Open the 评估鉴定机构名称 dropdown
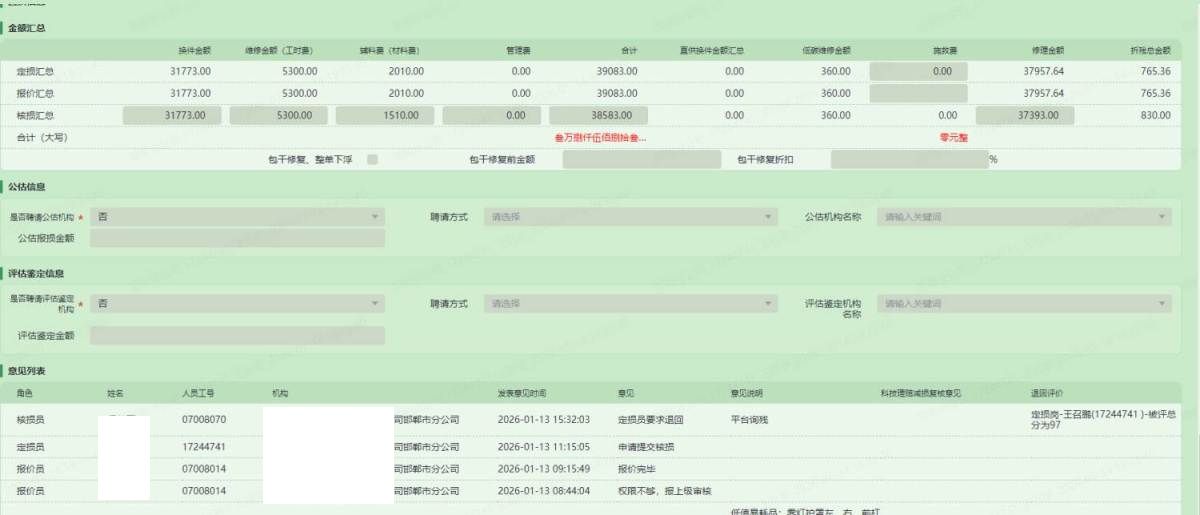This screenshot has height=515, width=1200. click(x=1023, y=303)
